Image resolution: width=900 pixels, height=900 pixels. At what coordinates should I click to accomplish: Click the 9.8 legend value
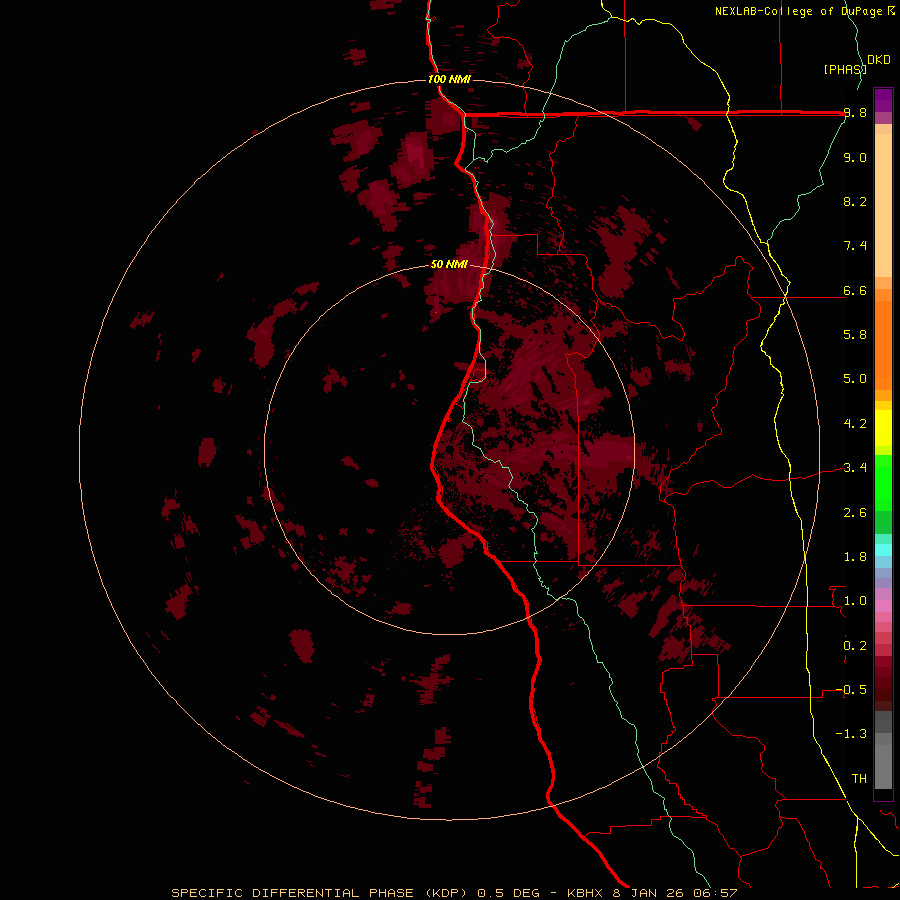click(855, 113)
